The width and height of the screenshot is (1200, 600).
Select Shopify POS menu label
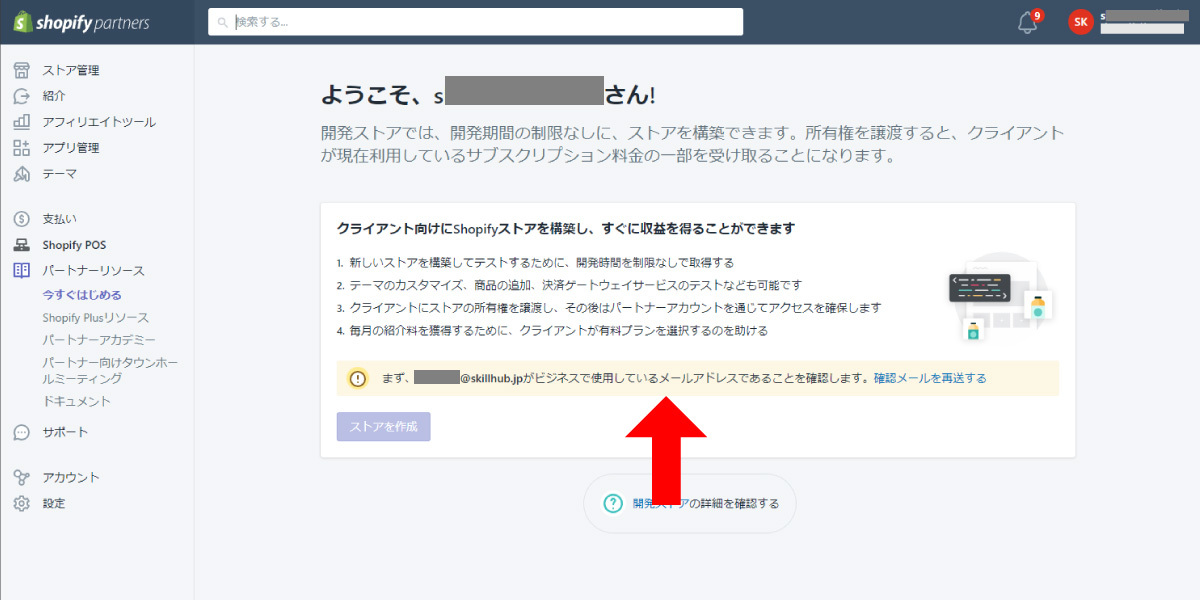74,245
